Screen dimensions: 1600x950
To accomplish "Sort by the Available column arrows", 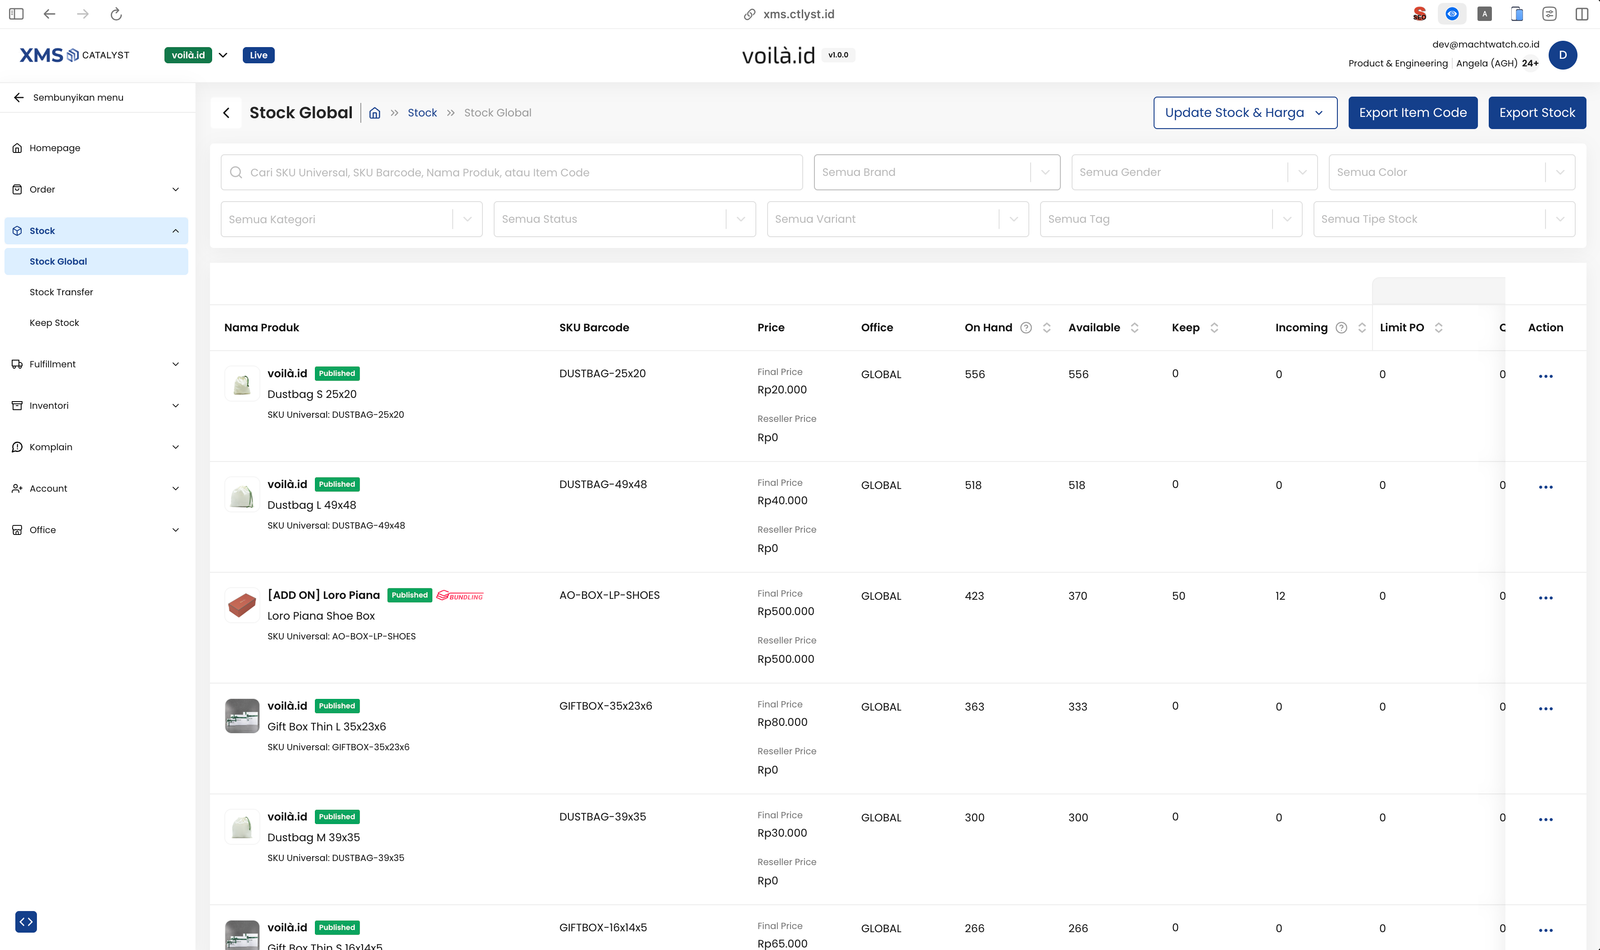I will click(1135, 328).
